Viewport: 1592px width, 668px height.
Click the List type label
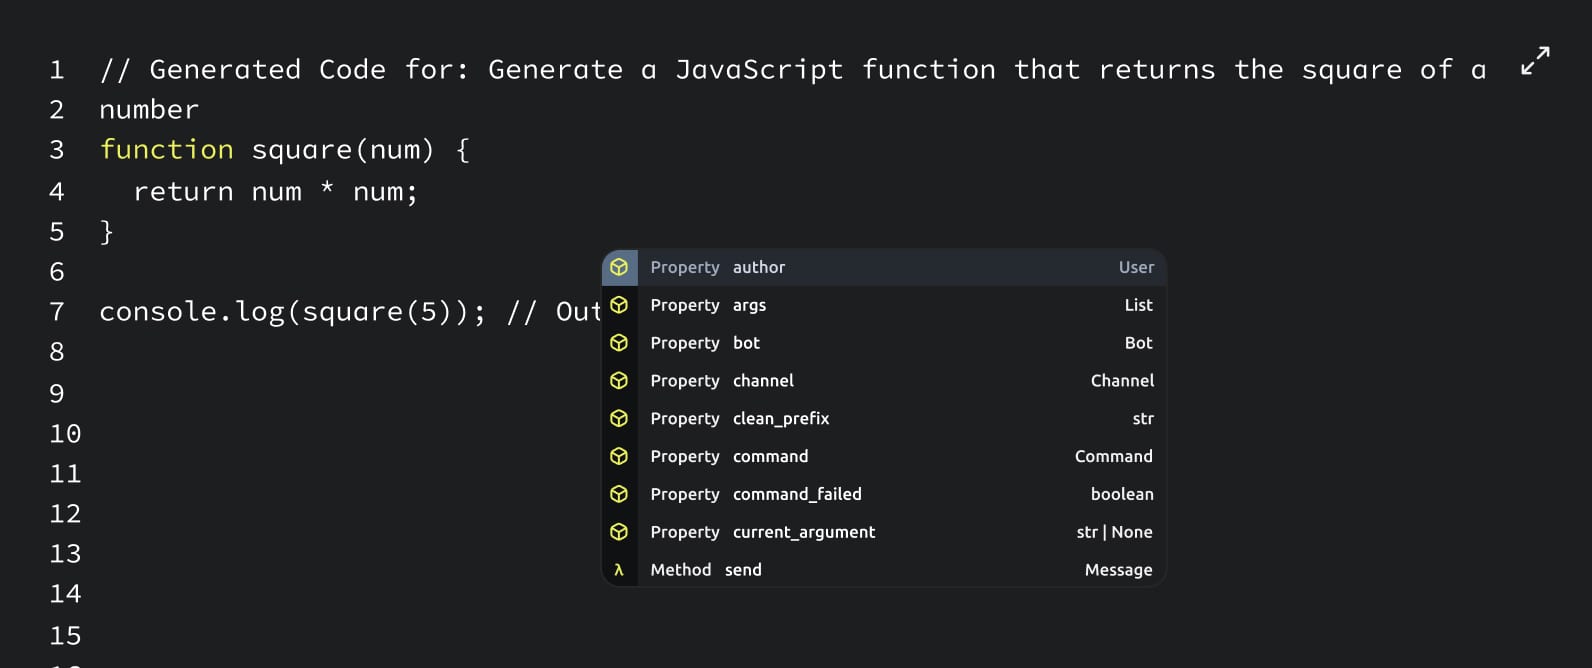coord(1138,305)
